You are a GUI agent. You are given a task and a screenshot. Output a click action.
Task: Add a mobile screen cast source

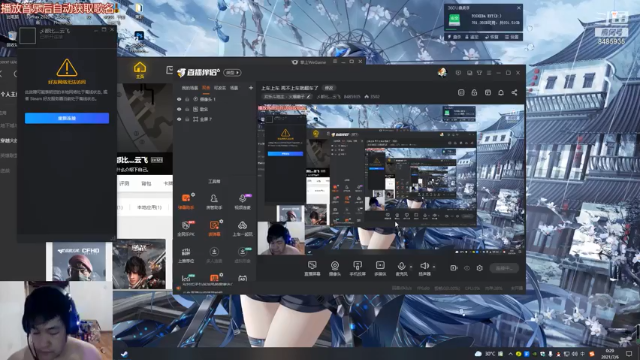[358, 268]
